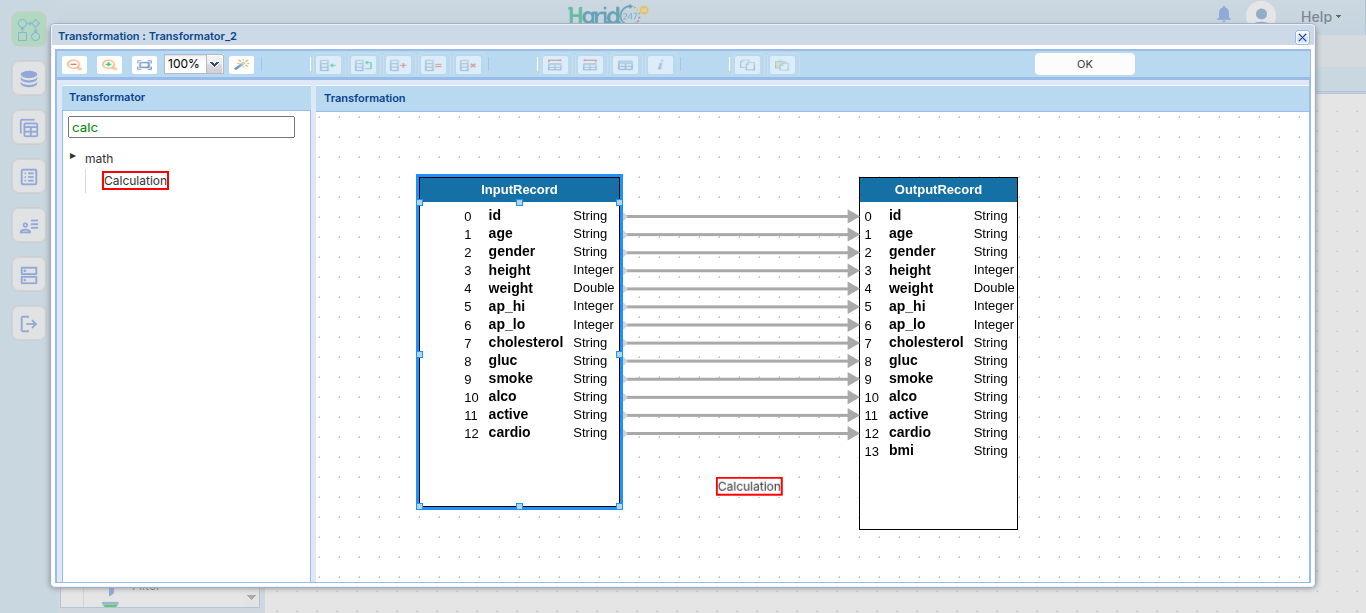Click the OK button
Viewport: 1366px width, 613px height.
1085,64
